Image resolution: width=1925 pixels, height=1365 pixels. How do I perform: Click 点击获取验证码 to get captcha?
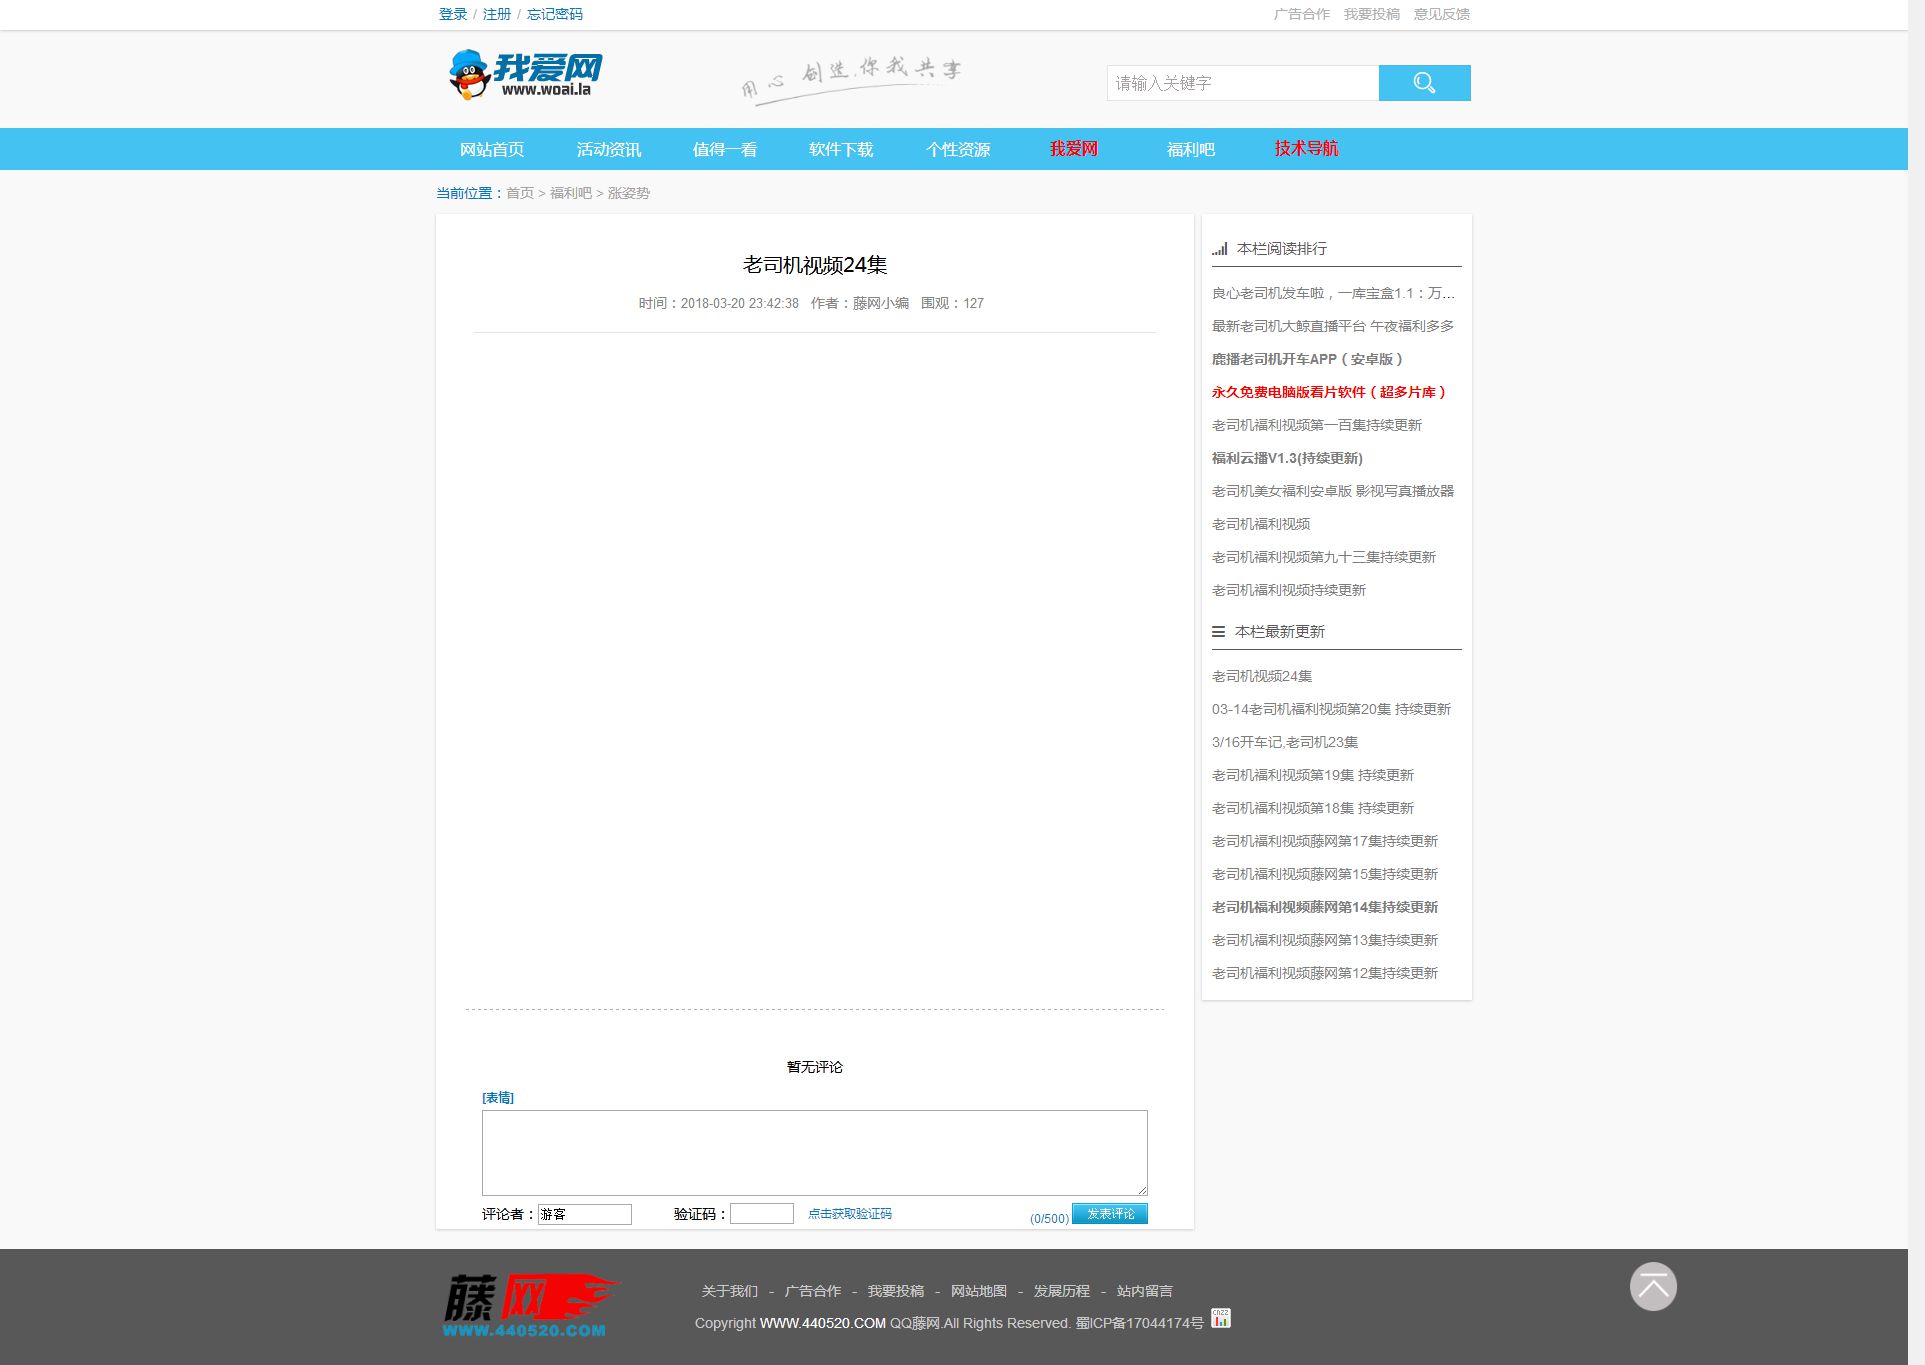[x=851, y=1213]
